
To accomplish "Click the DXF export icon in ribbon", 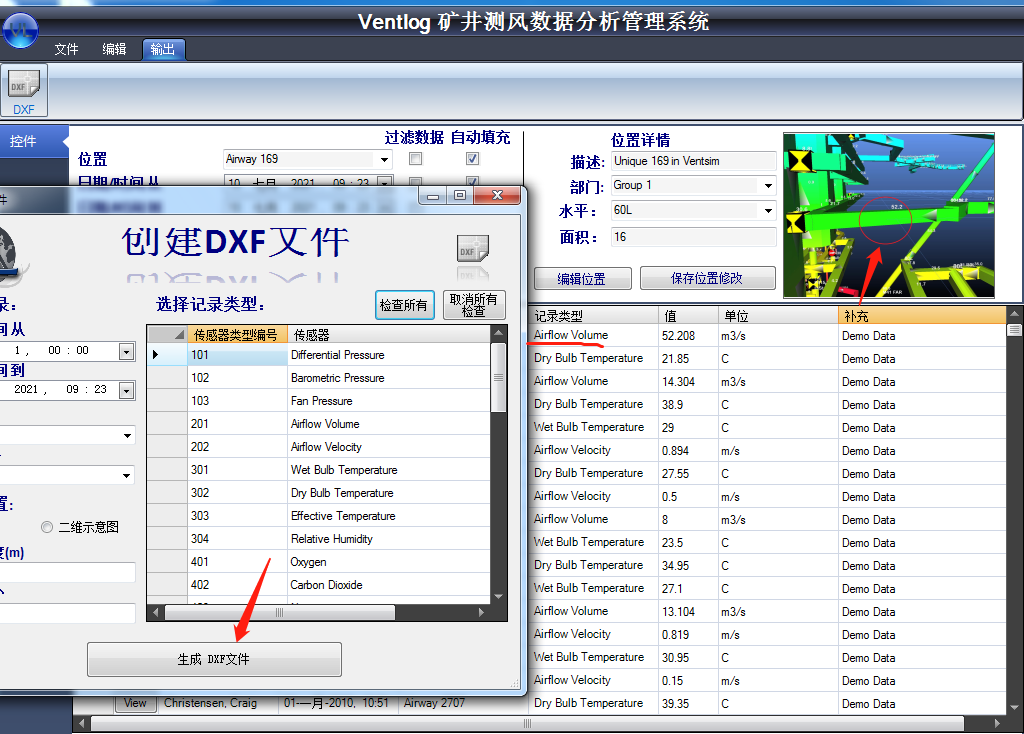I will pyautogui.click(x=23, y=91).
